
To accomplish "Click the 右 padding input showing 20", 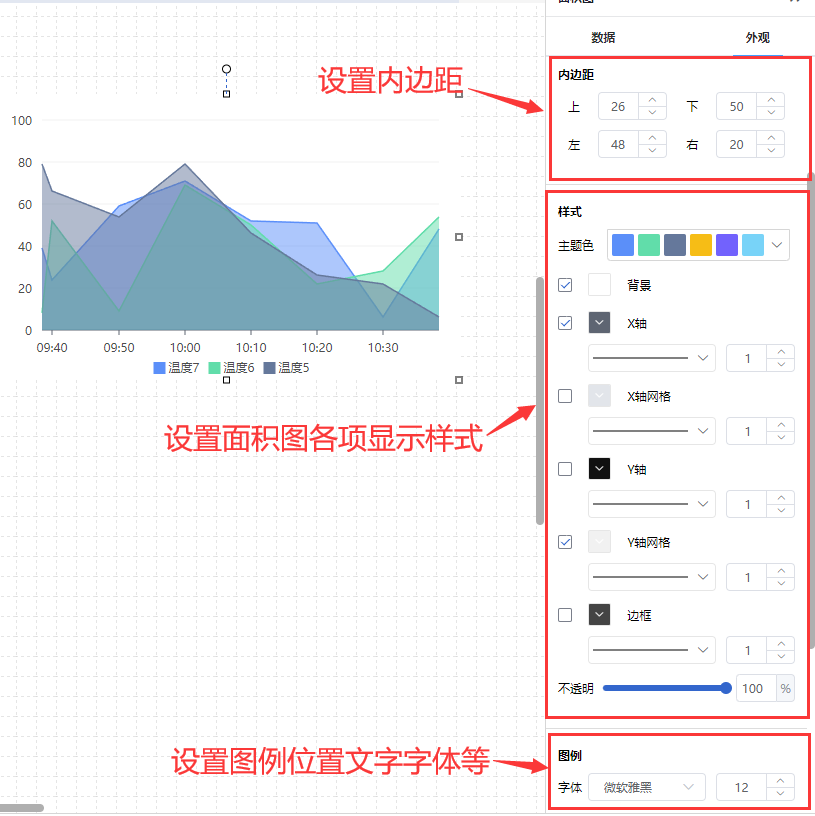I will click(x=736, y=144).
